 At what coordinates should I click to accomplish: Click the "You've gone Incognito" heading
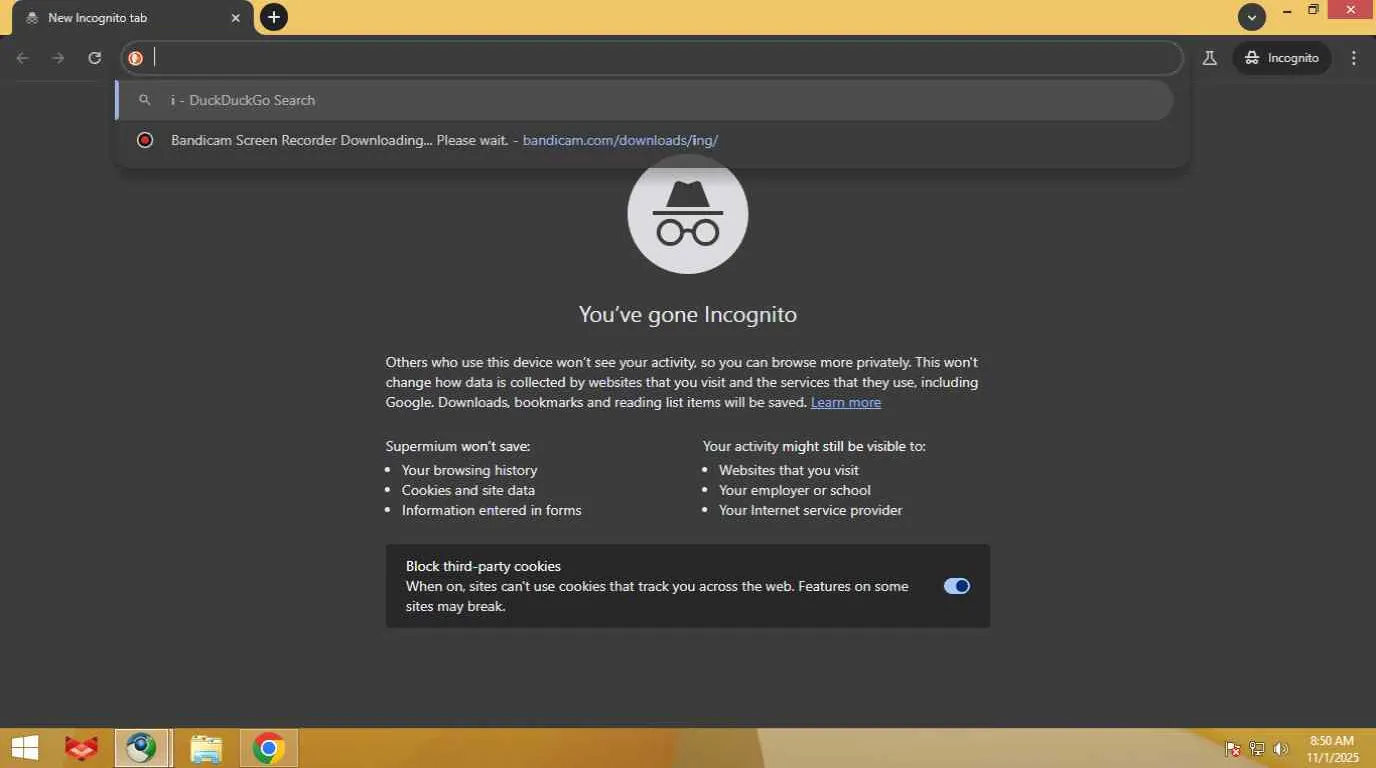tap(688, 315)
